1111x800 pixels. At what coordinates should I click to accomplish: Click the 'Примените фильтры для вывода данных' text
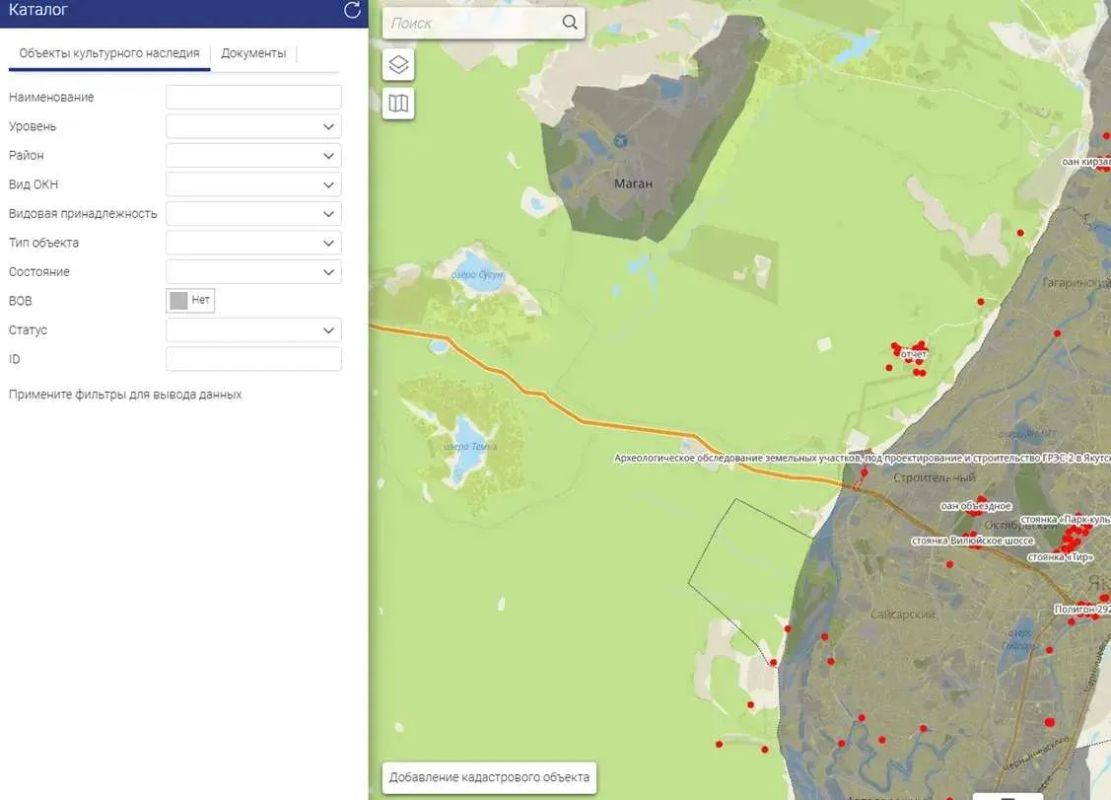(x=125, y=395)
